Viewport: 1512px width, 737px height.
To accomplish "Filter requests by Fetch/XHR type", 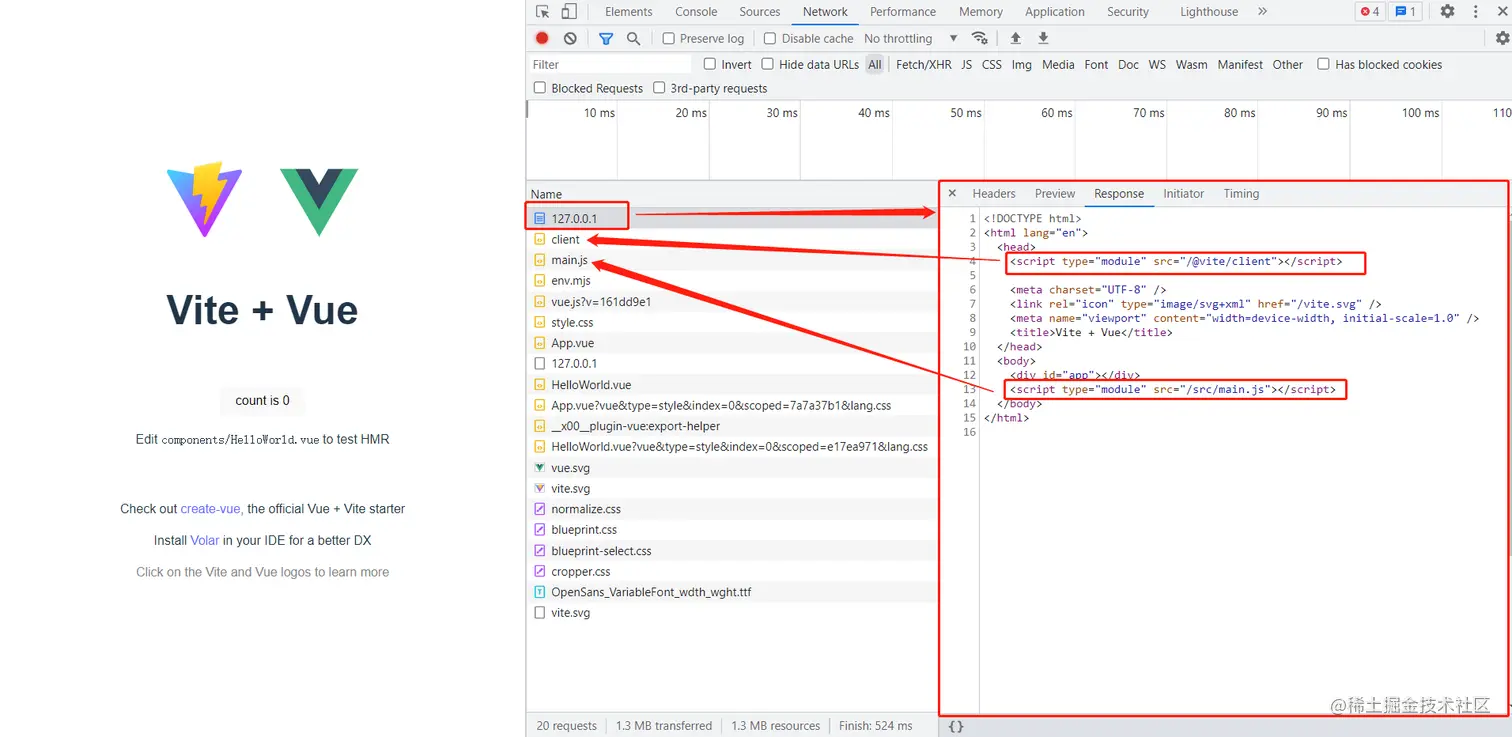I will (924, 64).
